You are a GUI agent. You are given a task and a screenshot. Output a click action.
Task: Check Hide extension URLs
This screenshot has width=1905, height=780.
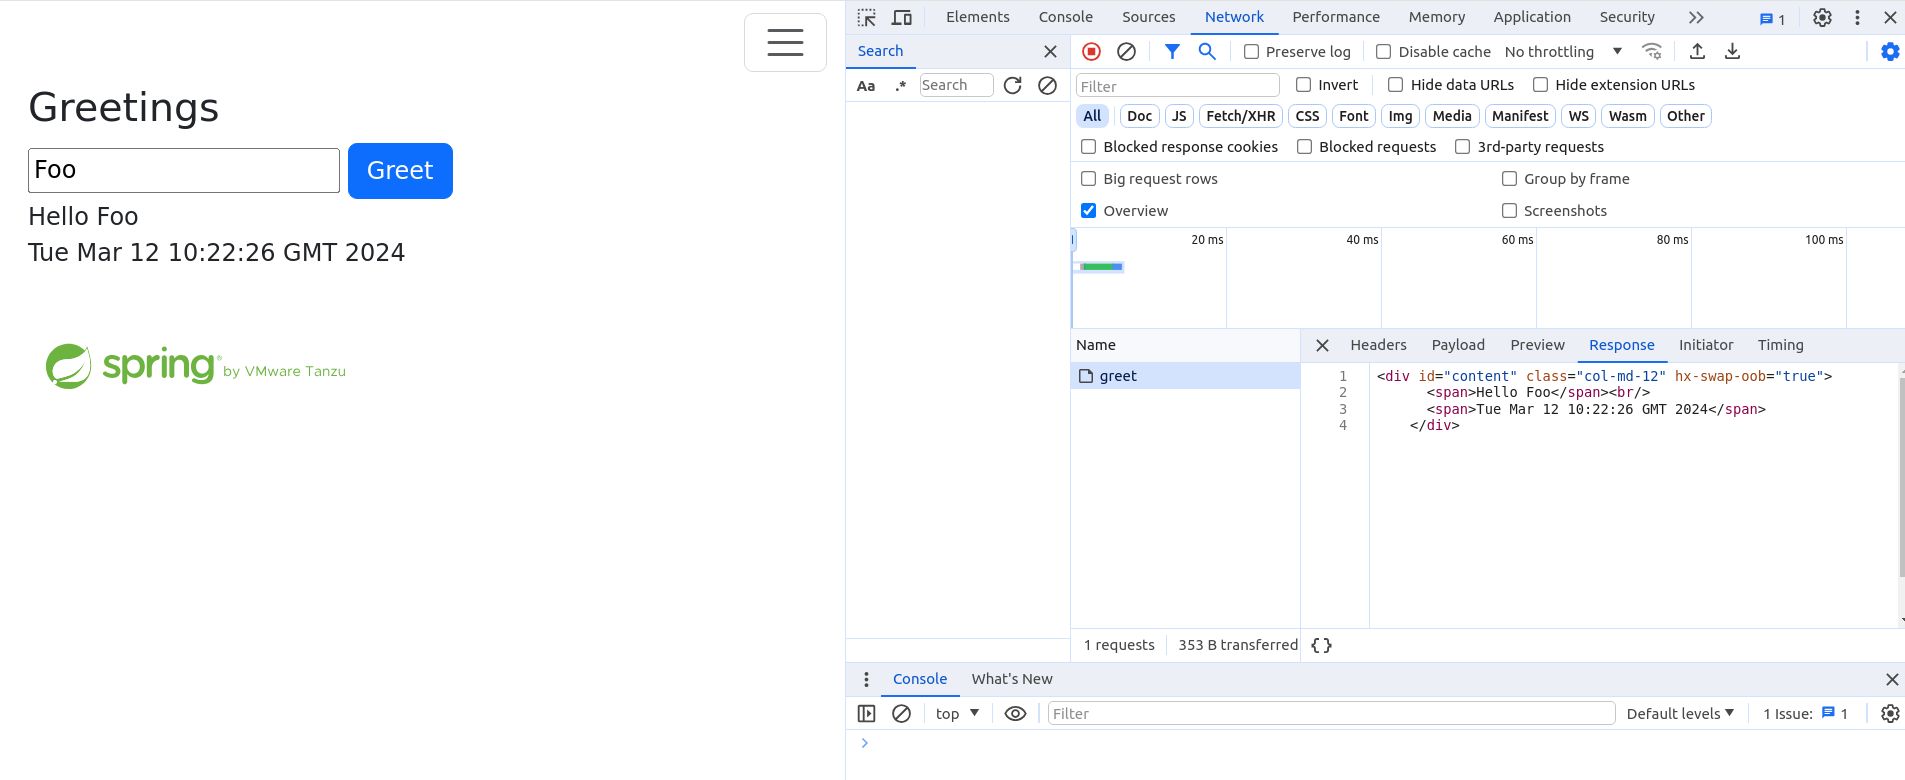pyautogui.click(x=1540, y=85)
